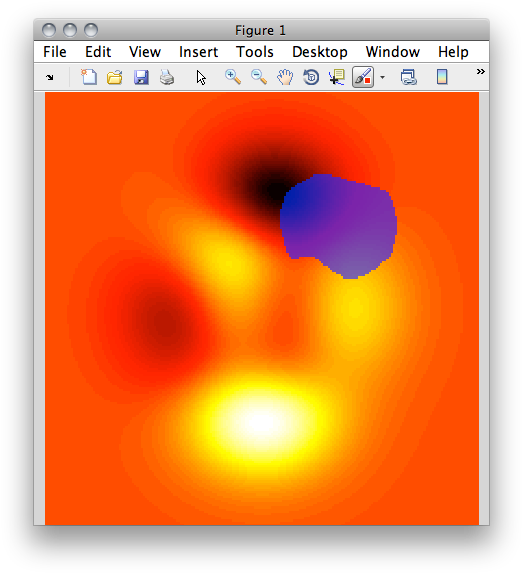The width and height of the screenshot is (522, 573).
Task: Open the Insert menu
Action: [x=198, y=52]
